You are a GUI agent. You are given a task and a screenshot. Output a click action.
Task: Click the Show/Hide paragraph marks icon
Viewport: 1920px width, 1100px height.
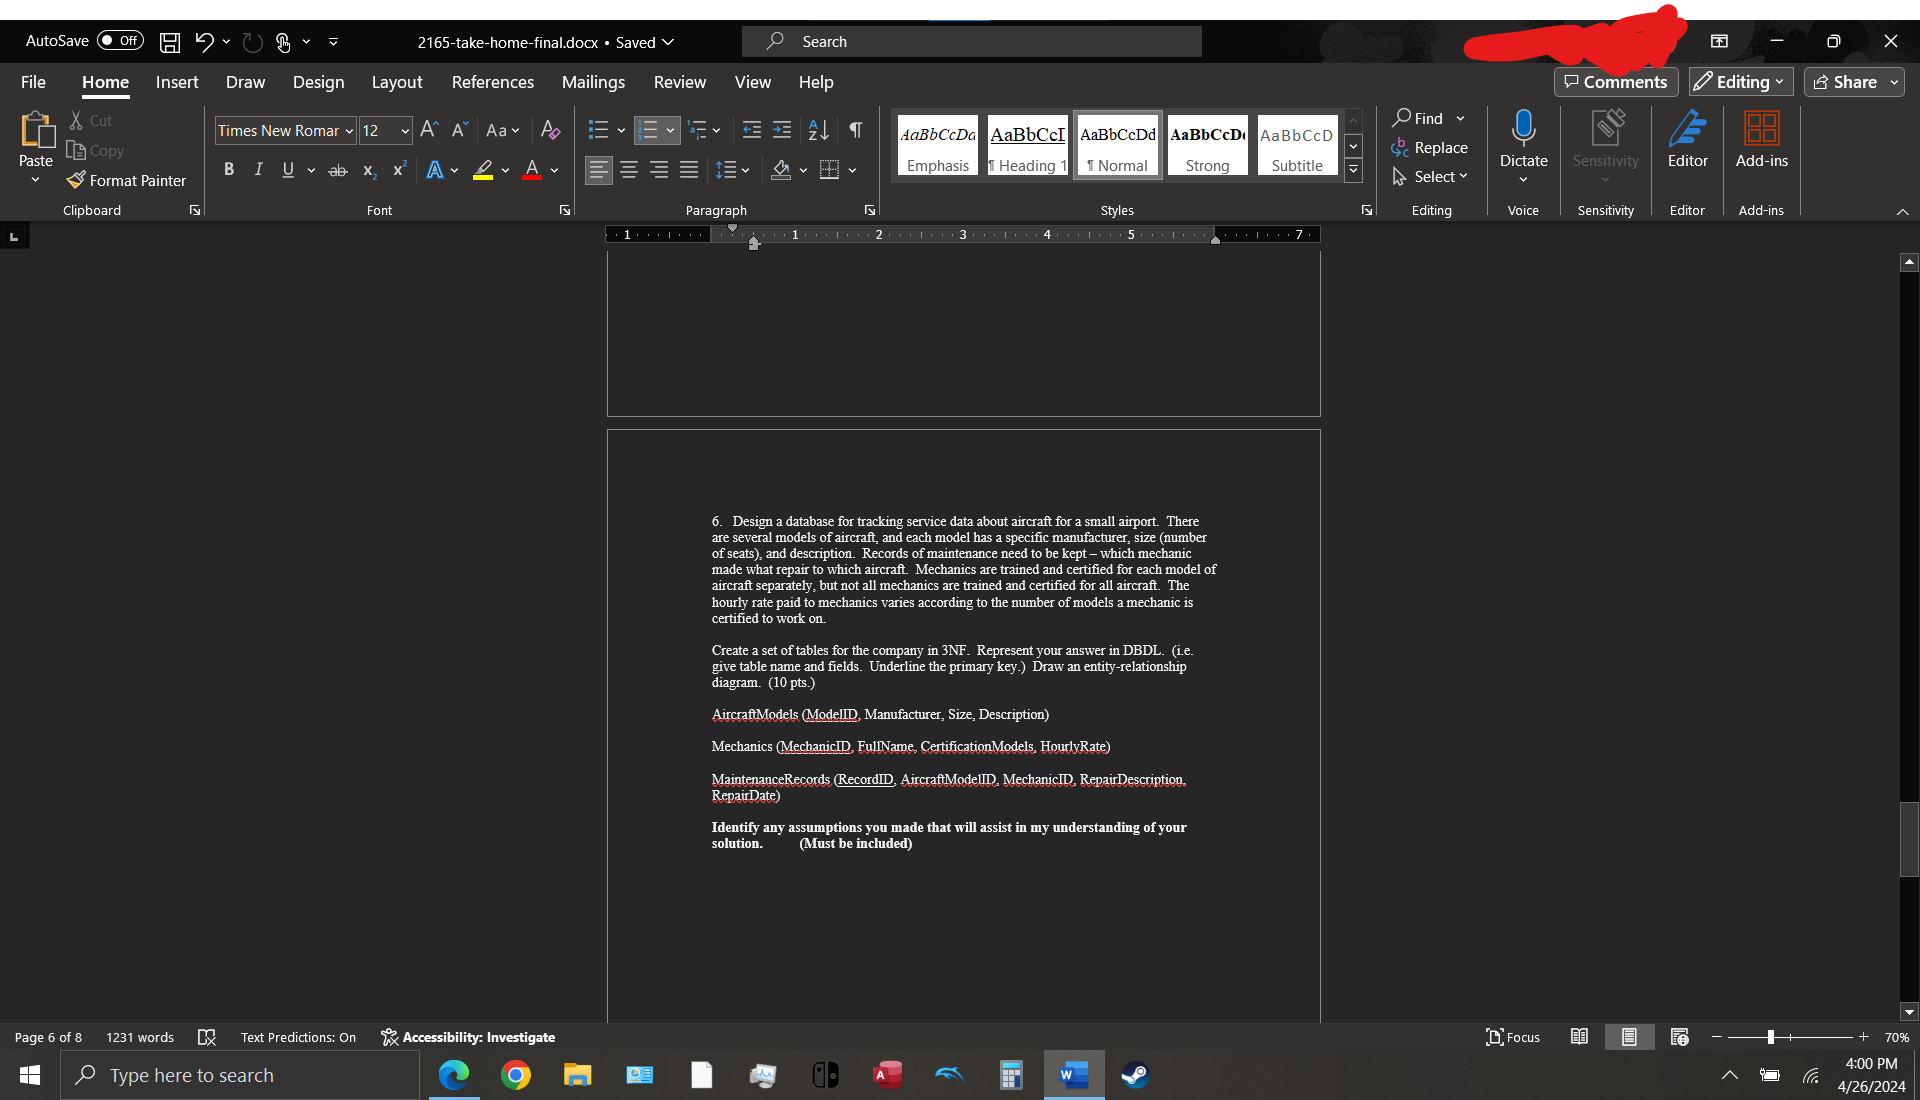coord(856,130)
